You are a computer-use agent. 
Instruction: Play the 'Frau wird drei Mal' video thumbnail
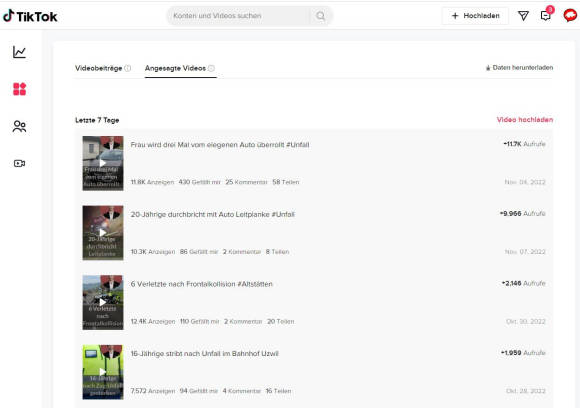[103, 163]
